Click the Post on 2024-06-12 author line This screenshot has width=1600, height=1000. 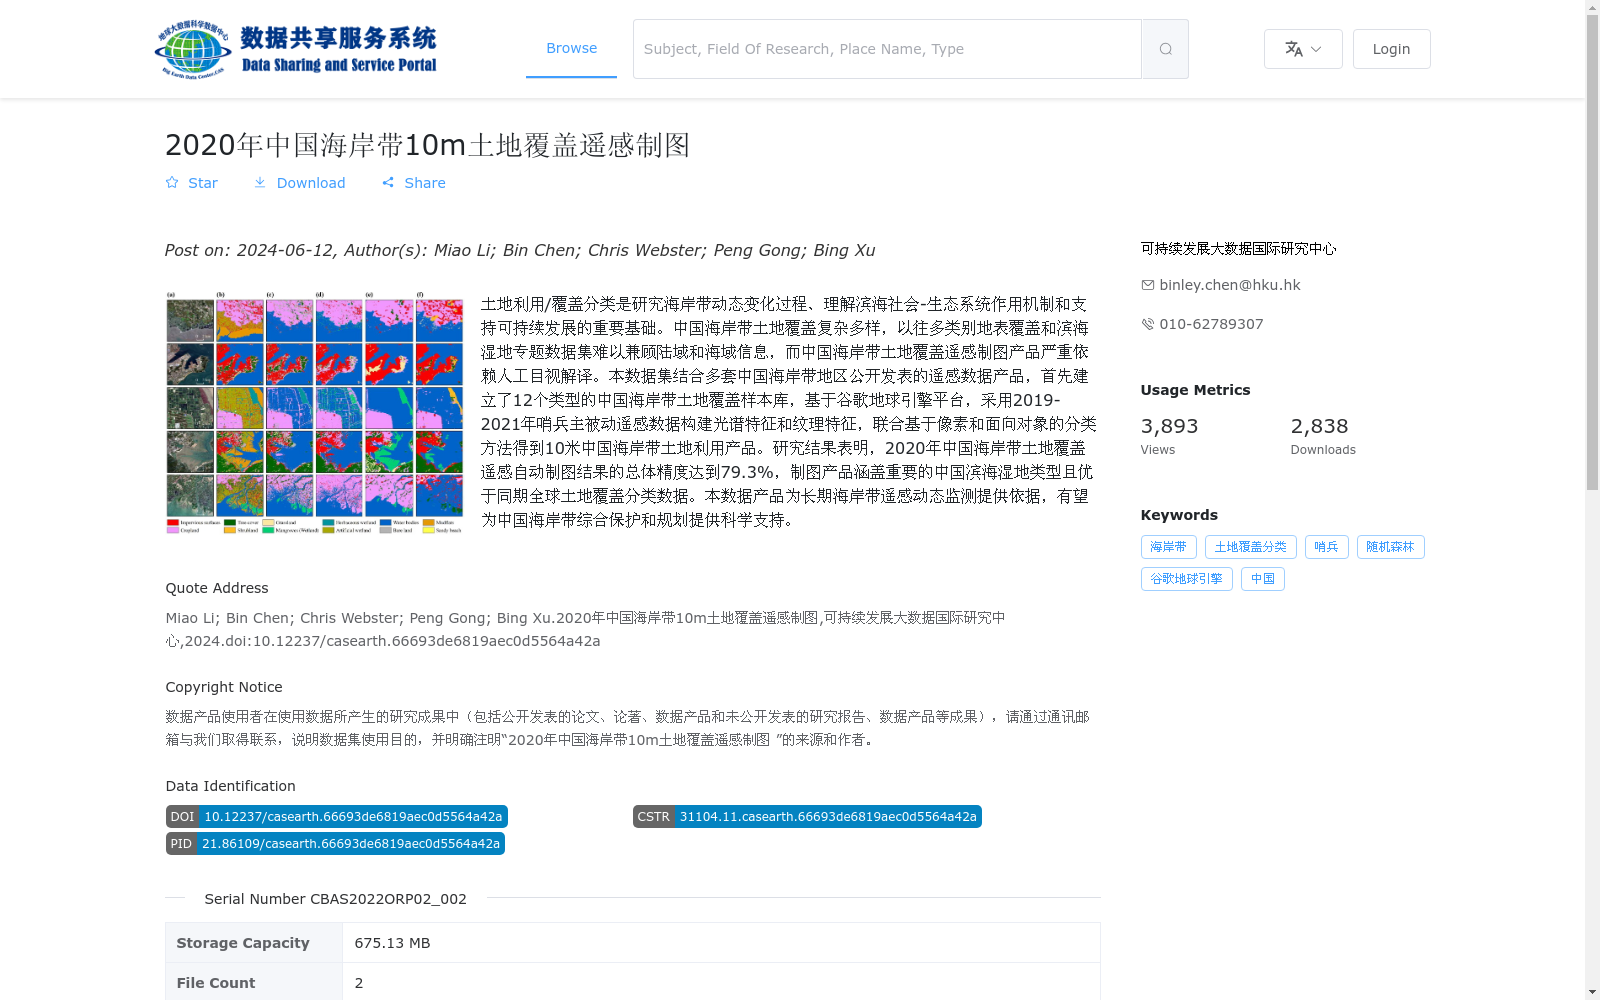coord(520,250)
